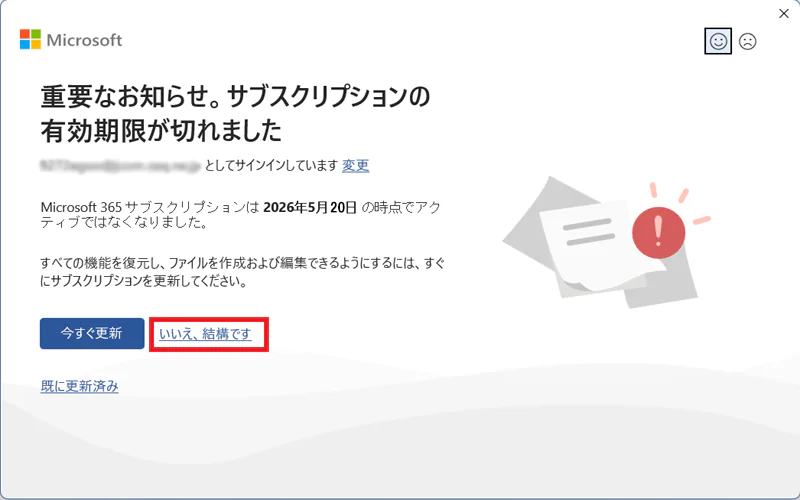Click the frowning face feedback icon
This screenshot has height=500, width=800.
coord(747,41)
